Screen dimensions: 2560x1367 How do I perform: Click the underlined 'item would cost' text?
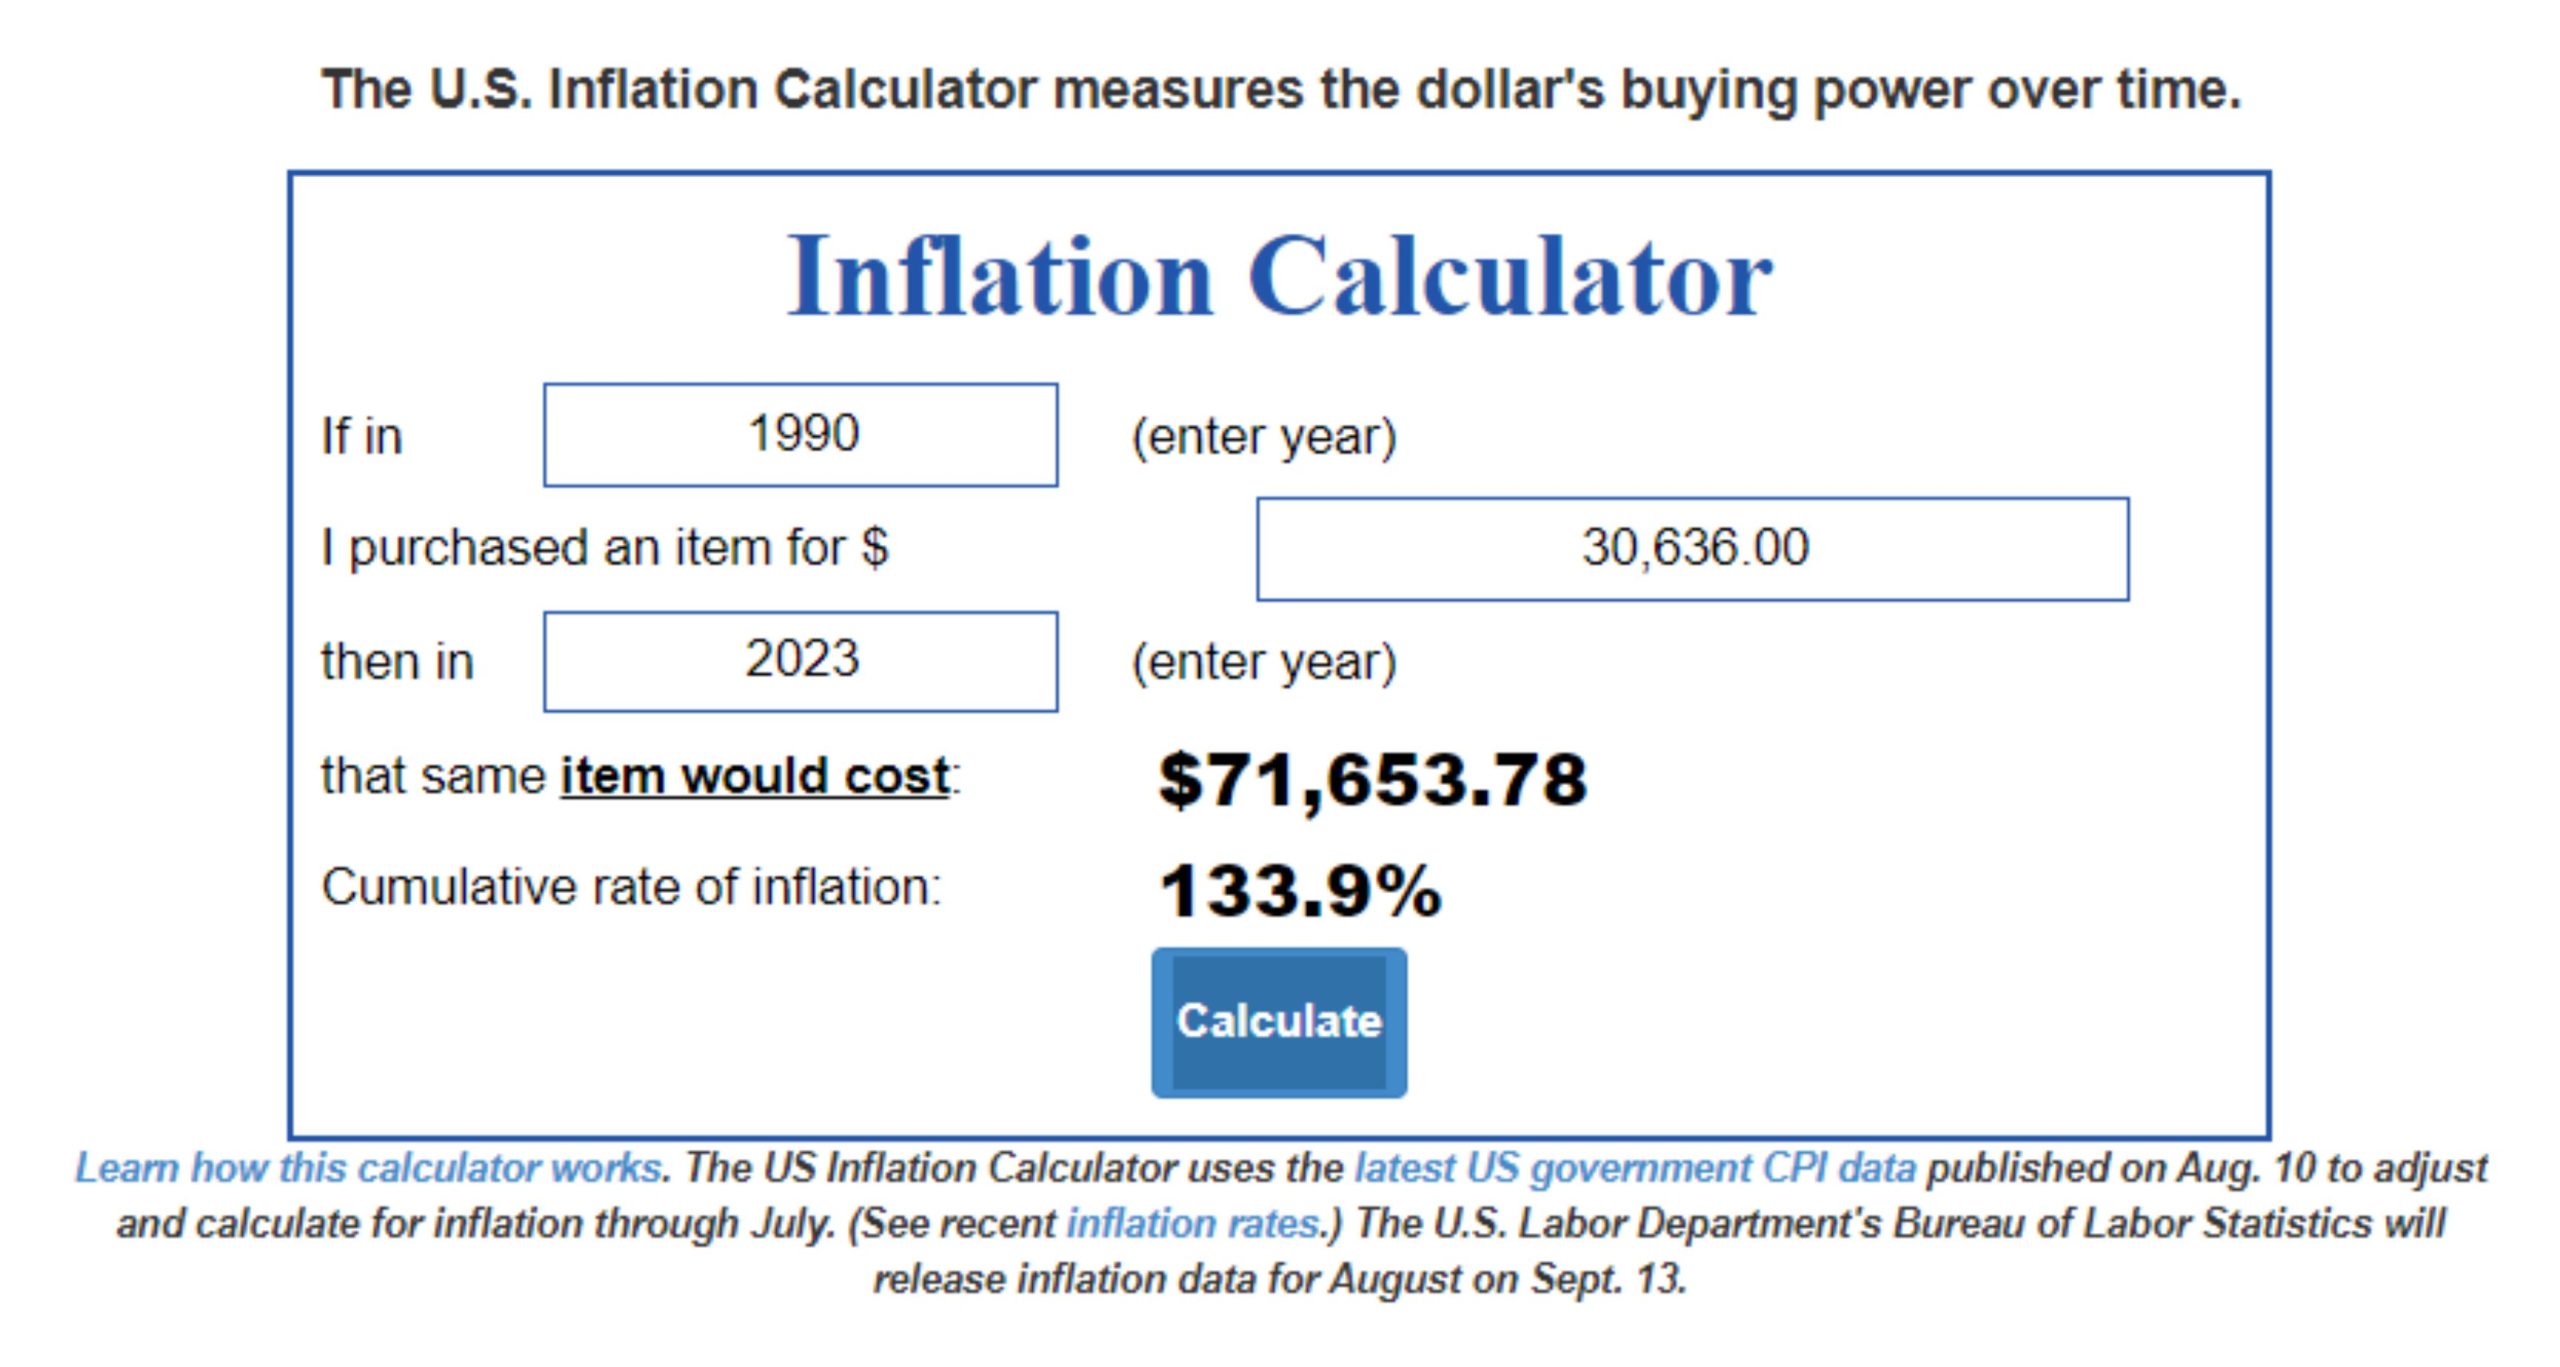point(754,776)
